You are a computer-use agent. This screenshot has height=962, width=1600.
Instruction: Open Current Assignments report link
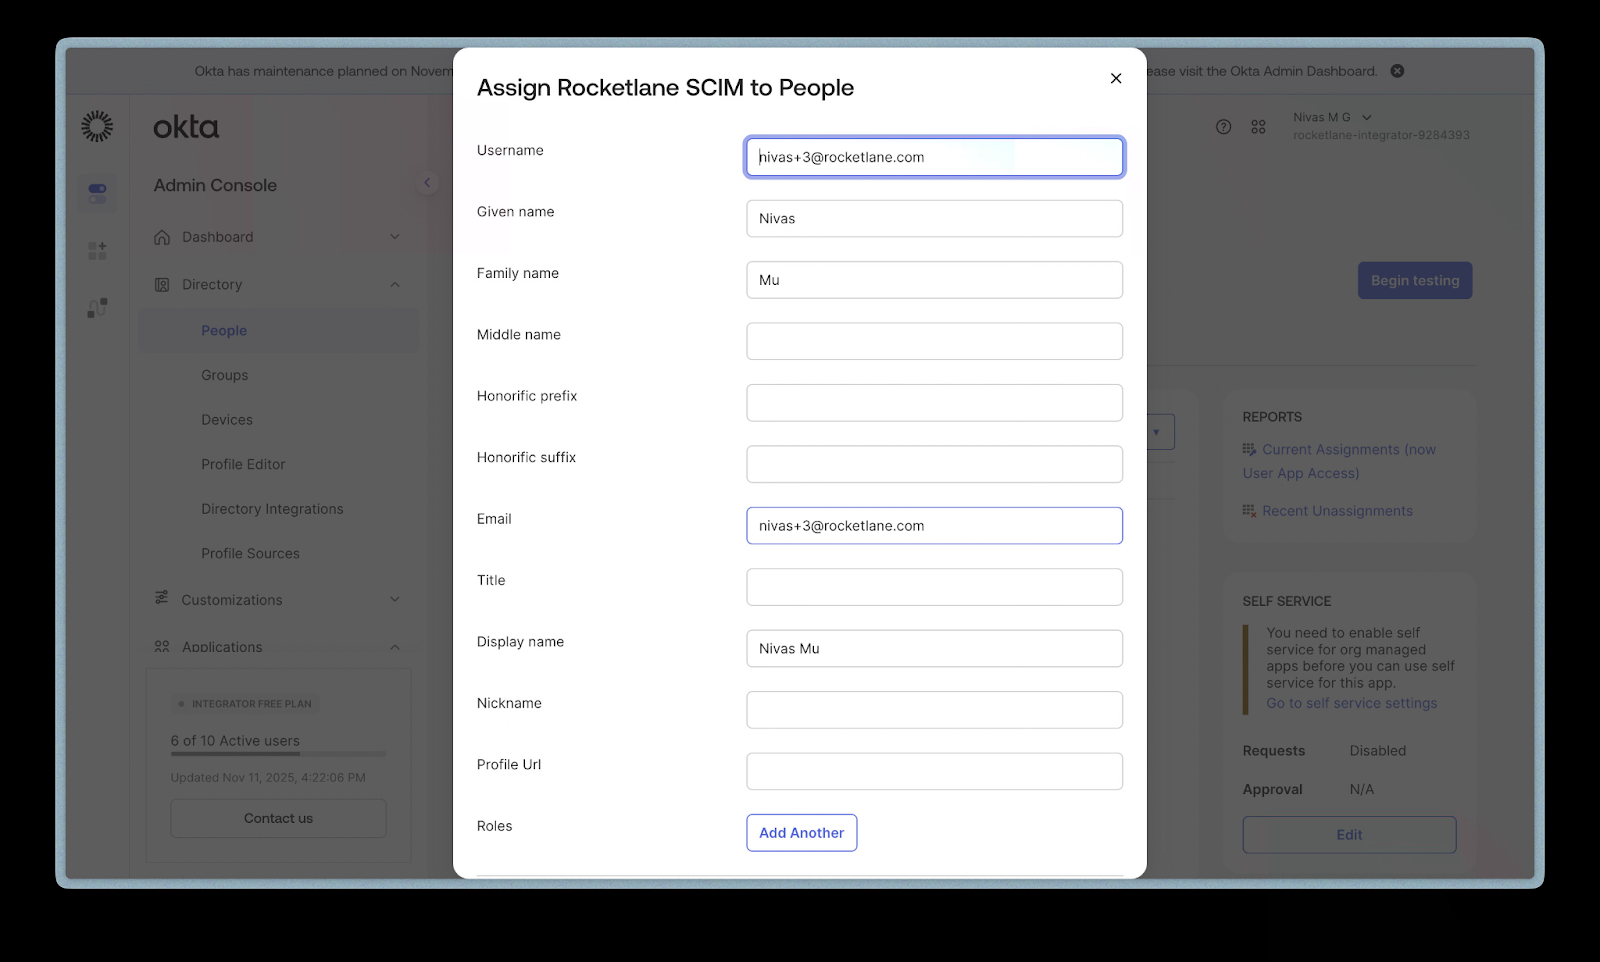coord(1339,462)
